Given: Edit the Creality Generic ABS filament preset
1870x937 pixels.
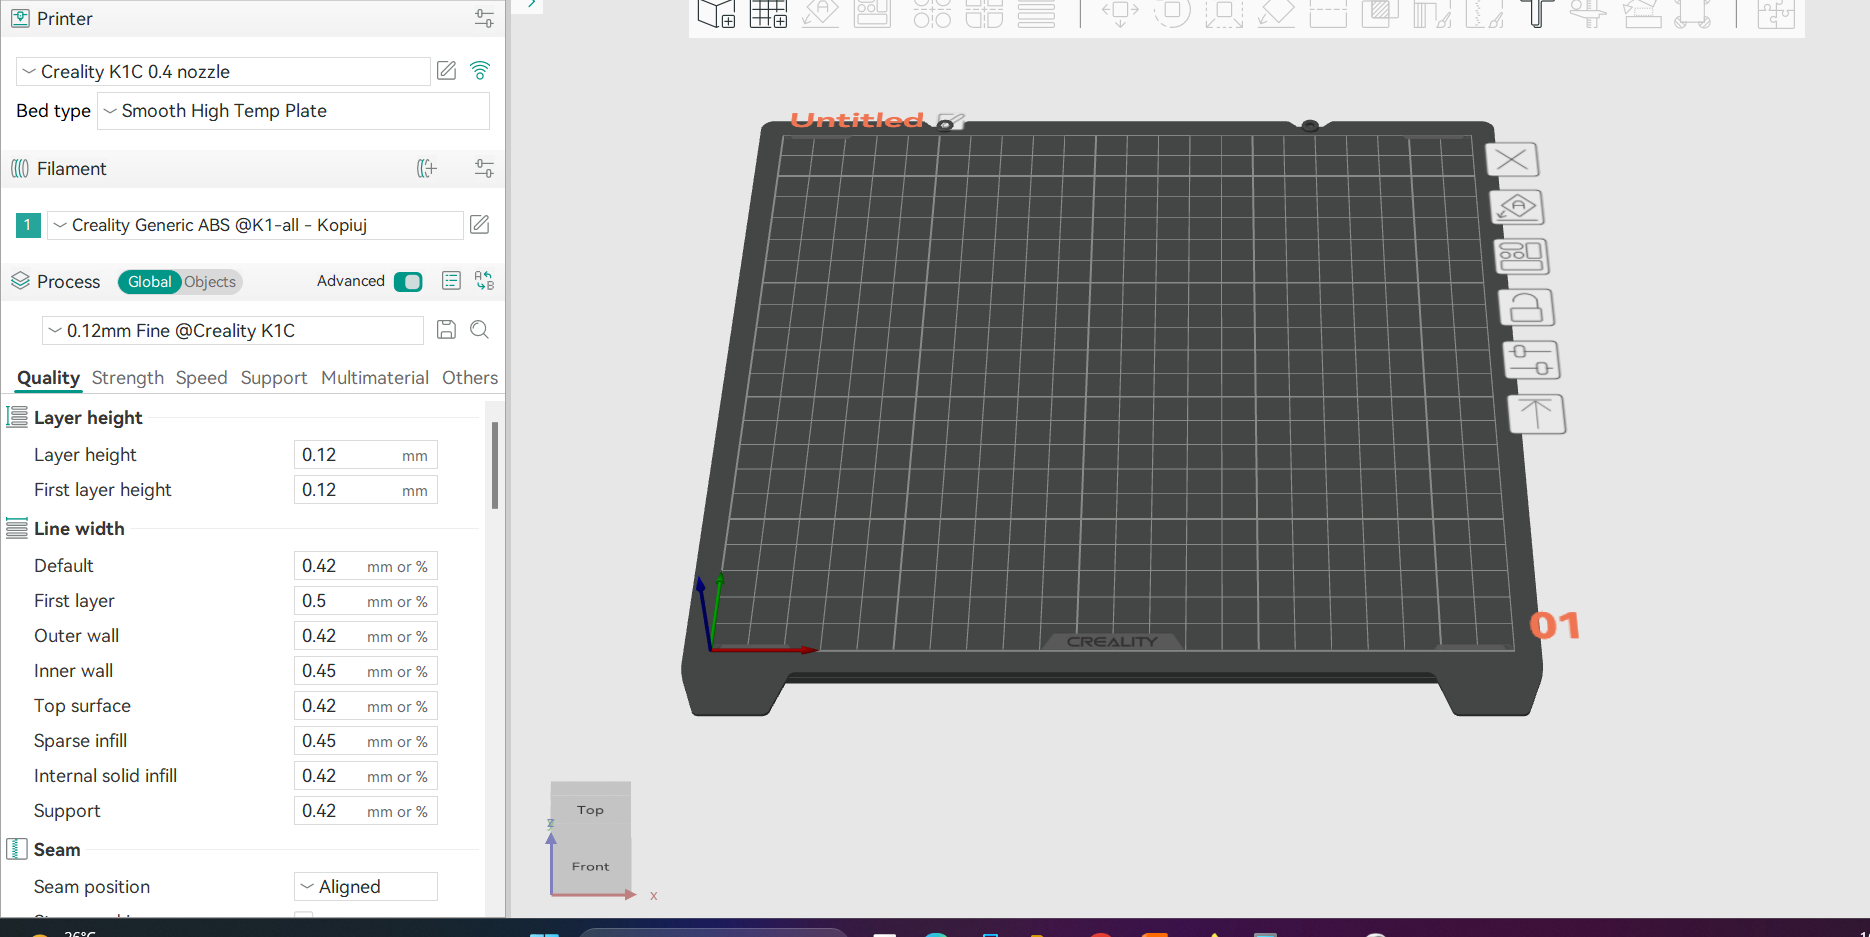Looking at the screenshot, I should (480, 224).
